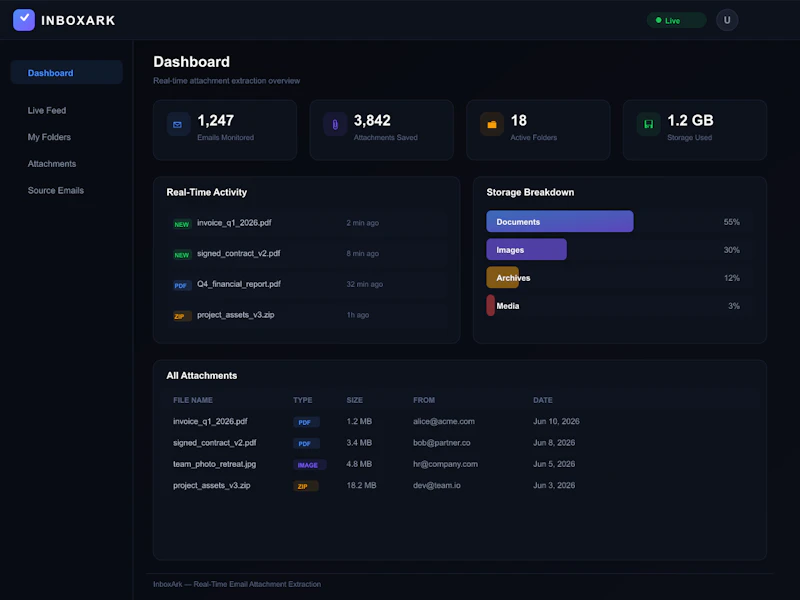Click the Archives storage bar
The height and width of the screenshot is (600, 800).
[503, 278]
